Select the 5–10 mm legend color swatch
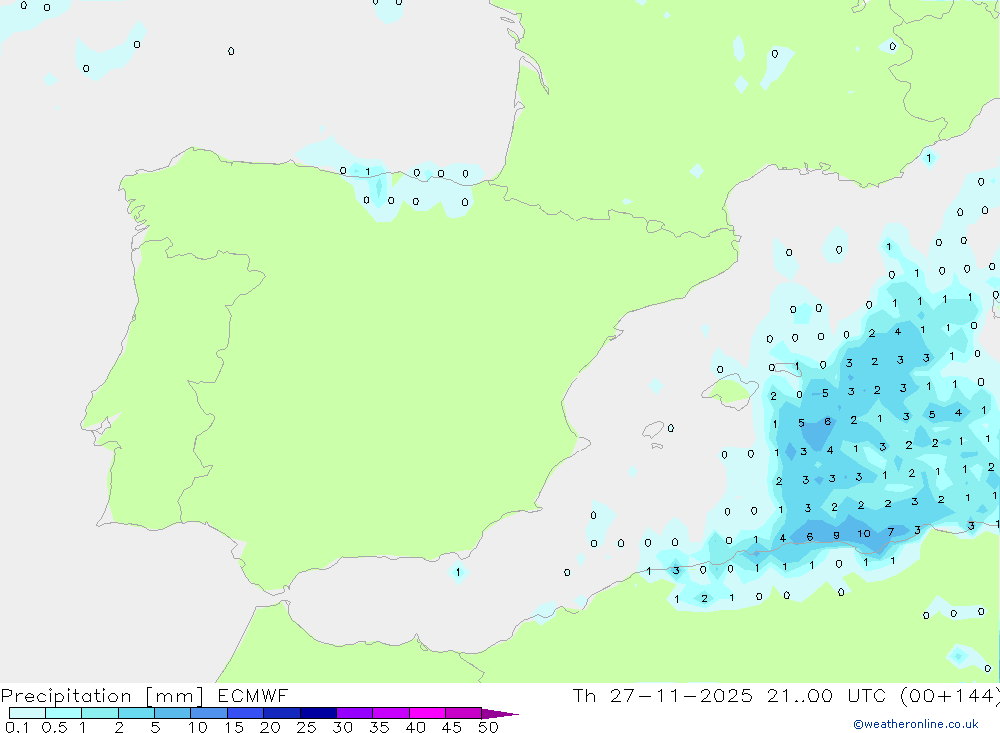Viewport: 1000px width, 733px height. point(173,713)
